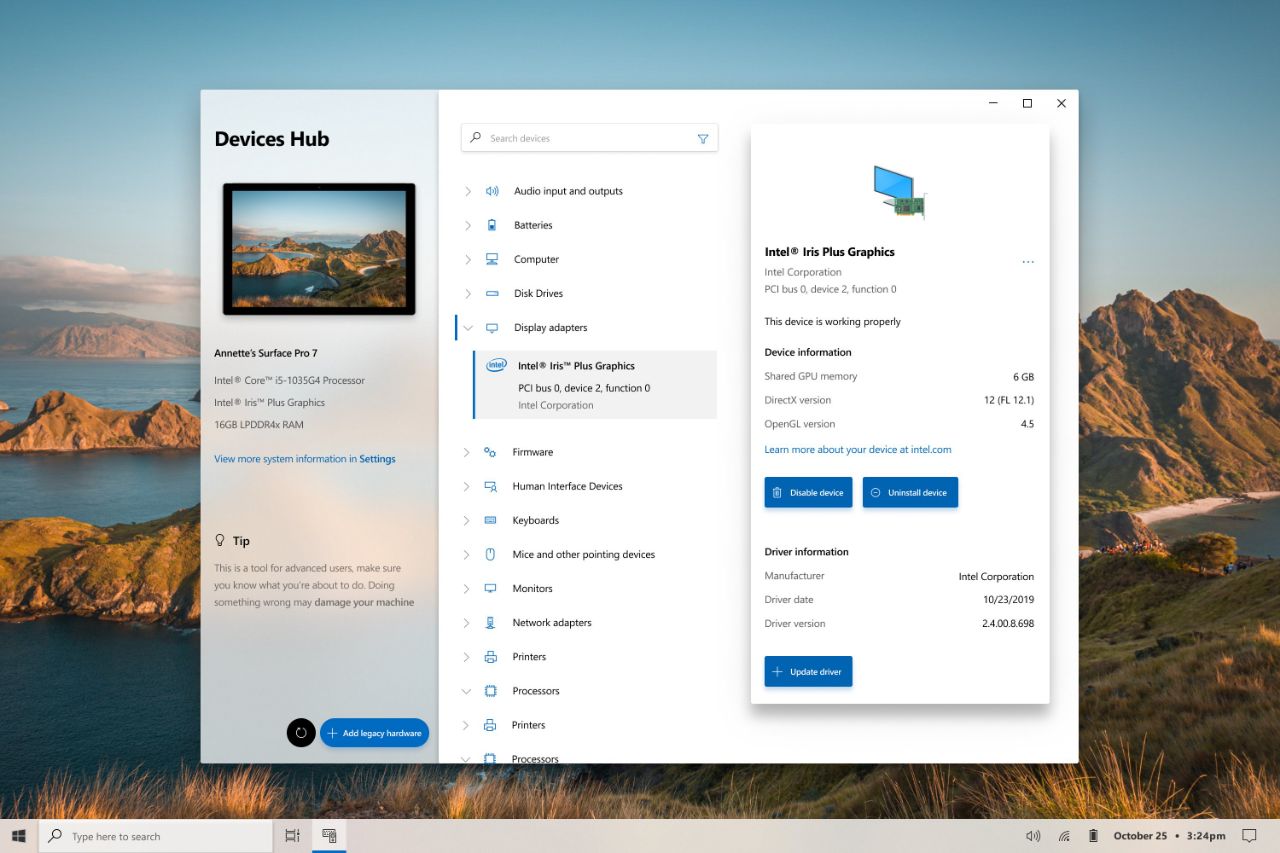Screen dimensions: 1280x853
Task: Click the Keyboards category icon
Action: tap(490, 520)
